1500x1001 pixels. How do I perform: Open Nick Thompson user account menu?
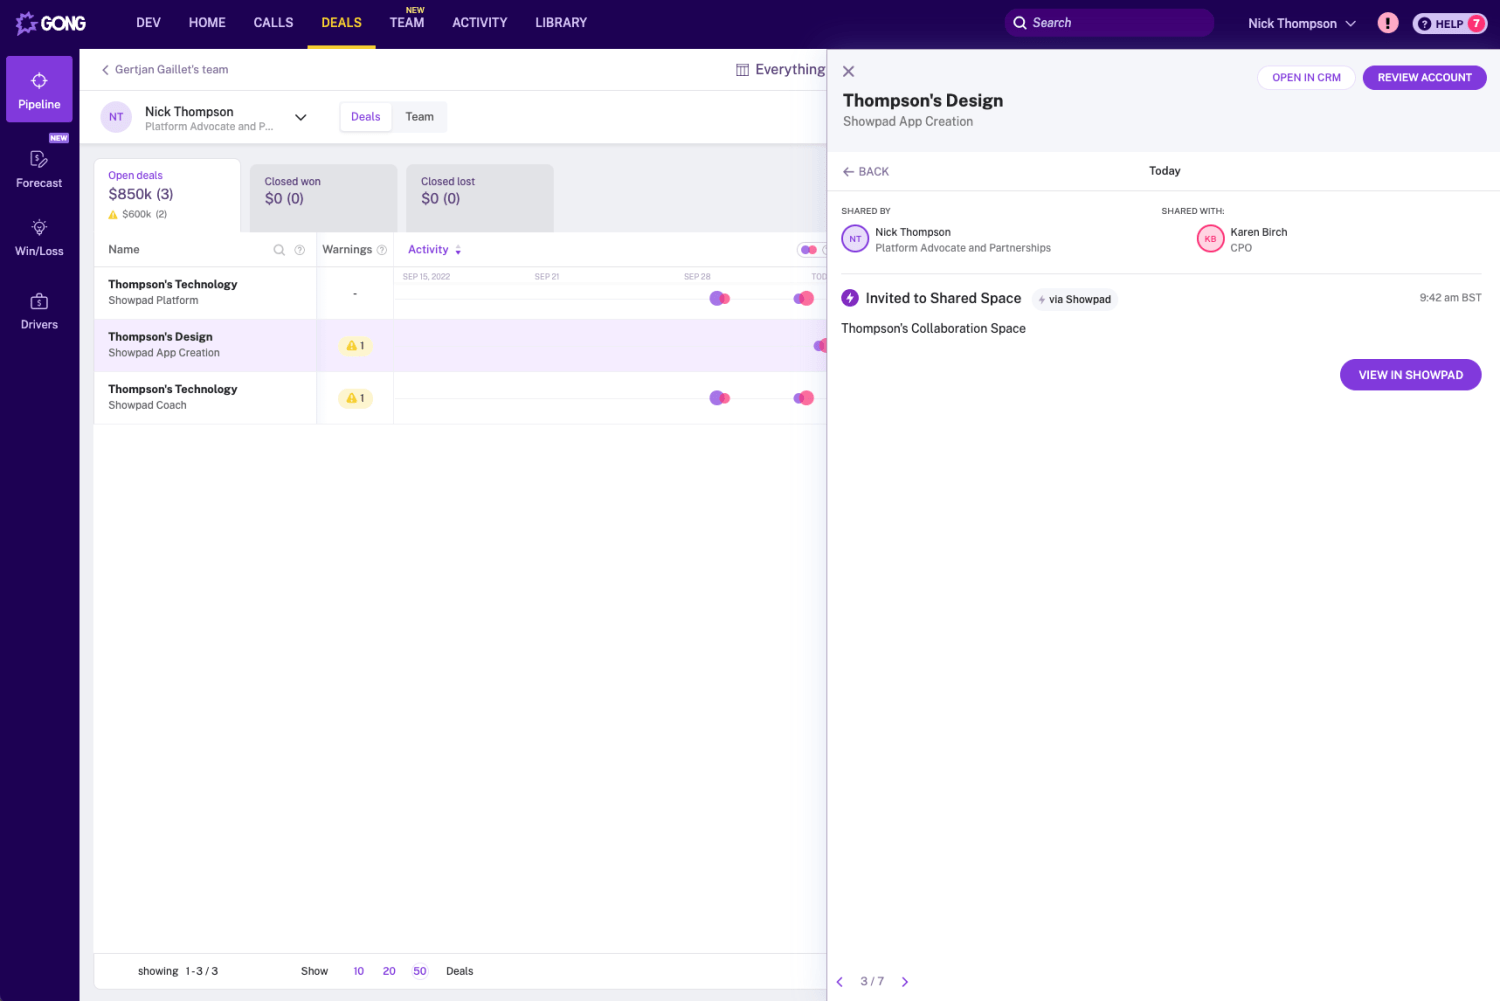(x=1301, y=23)
